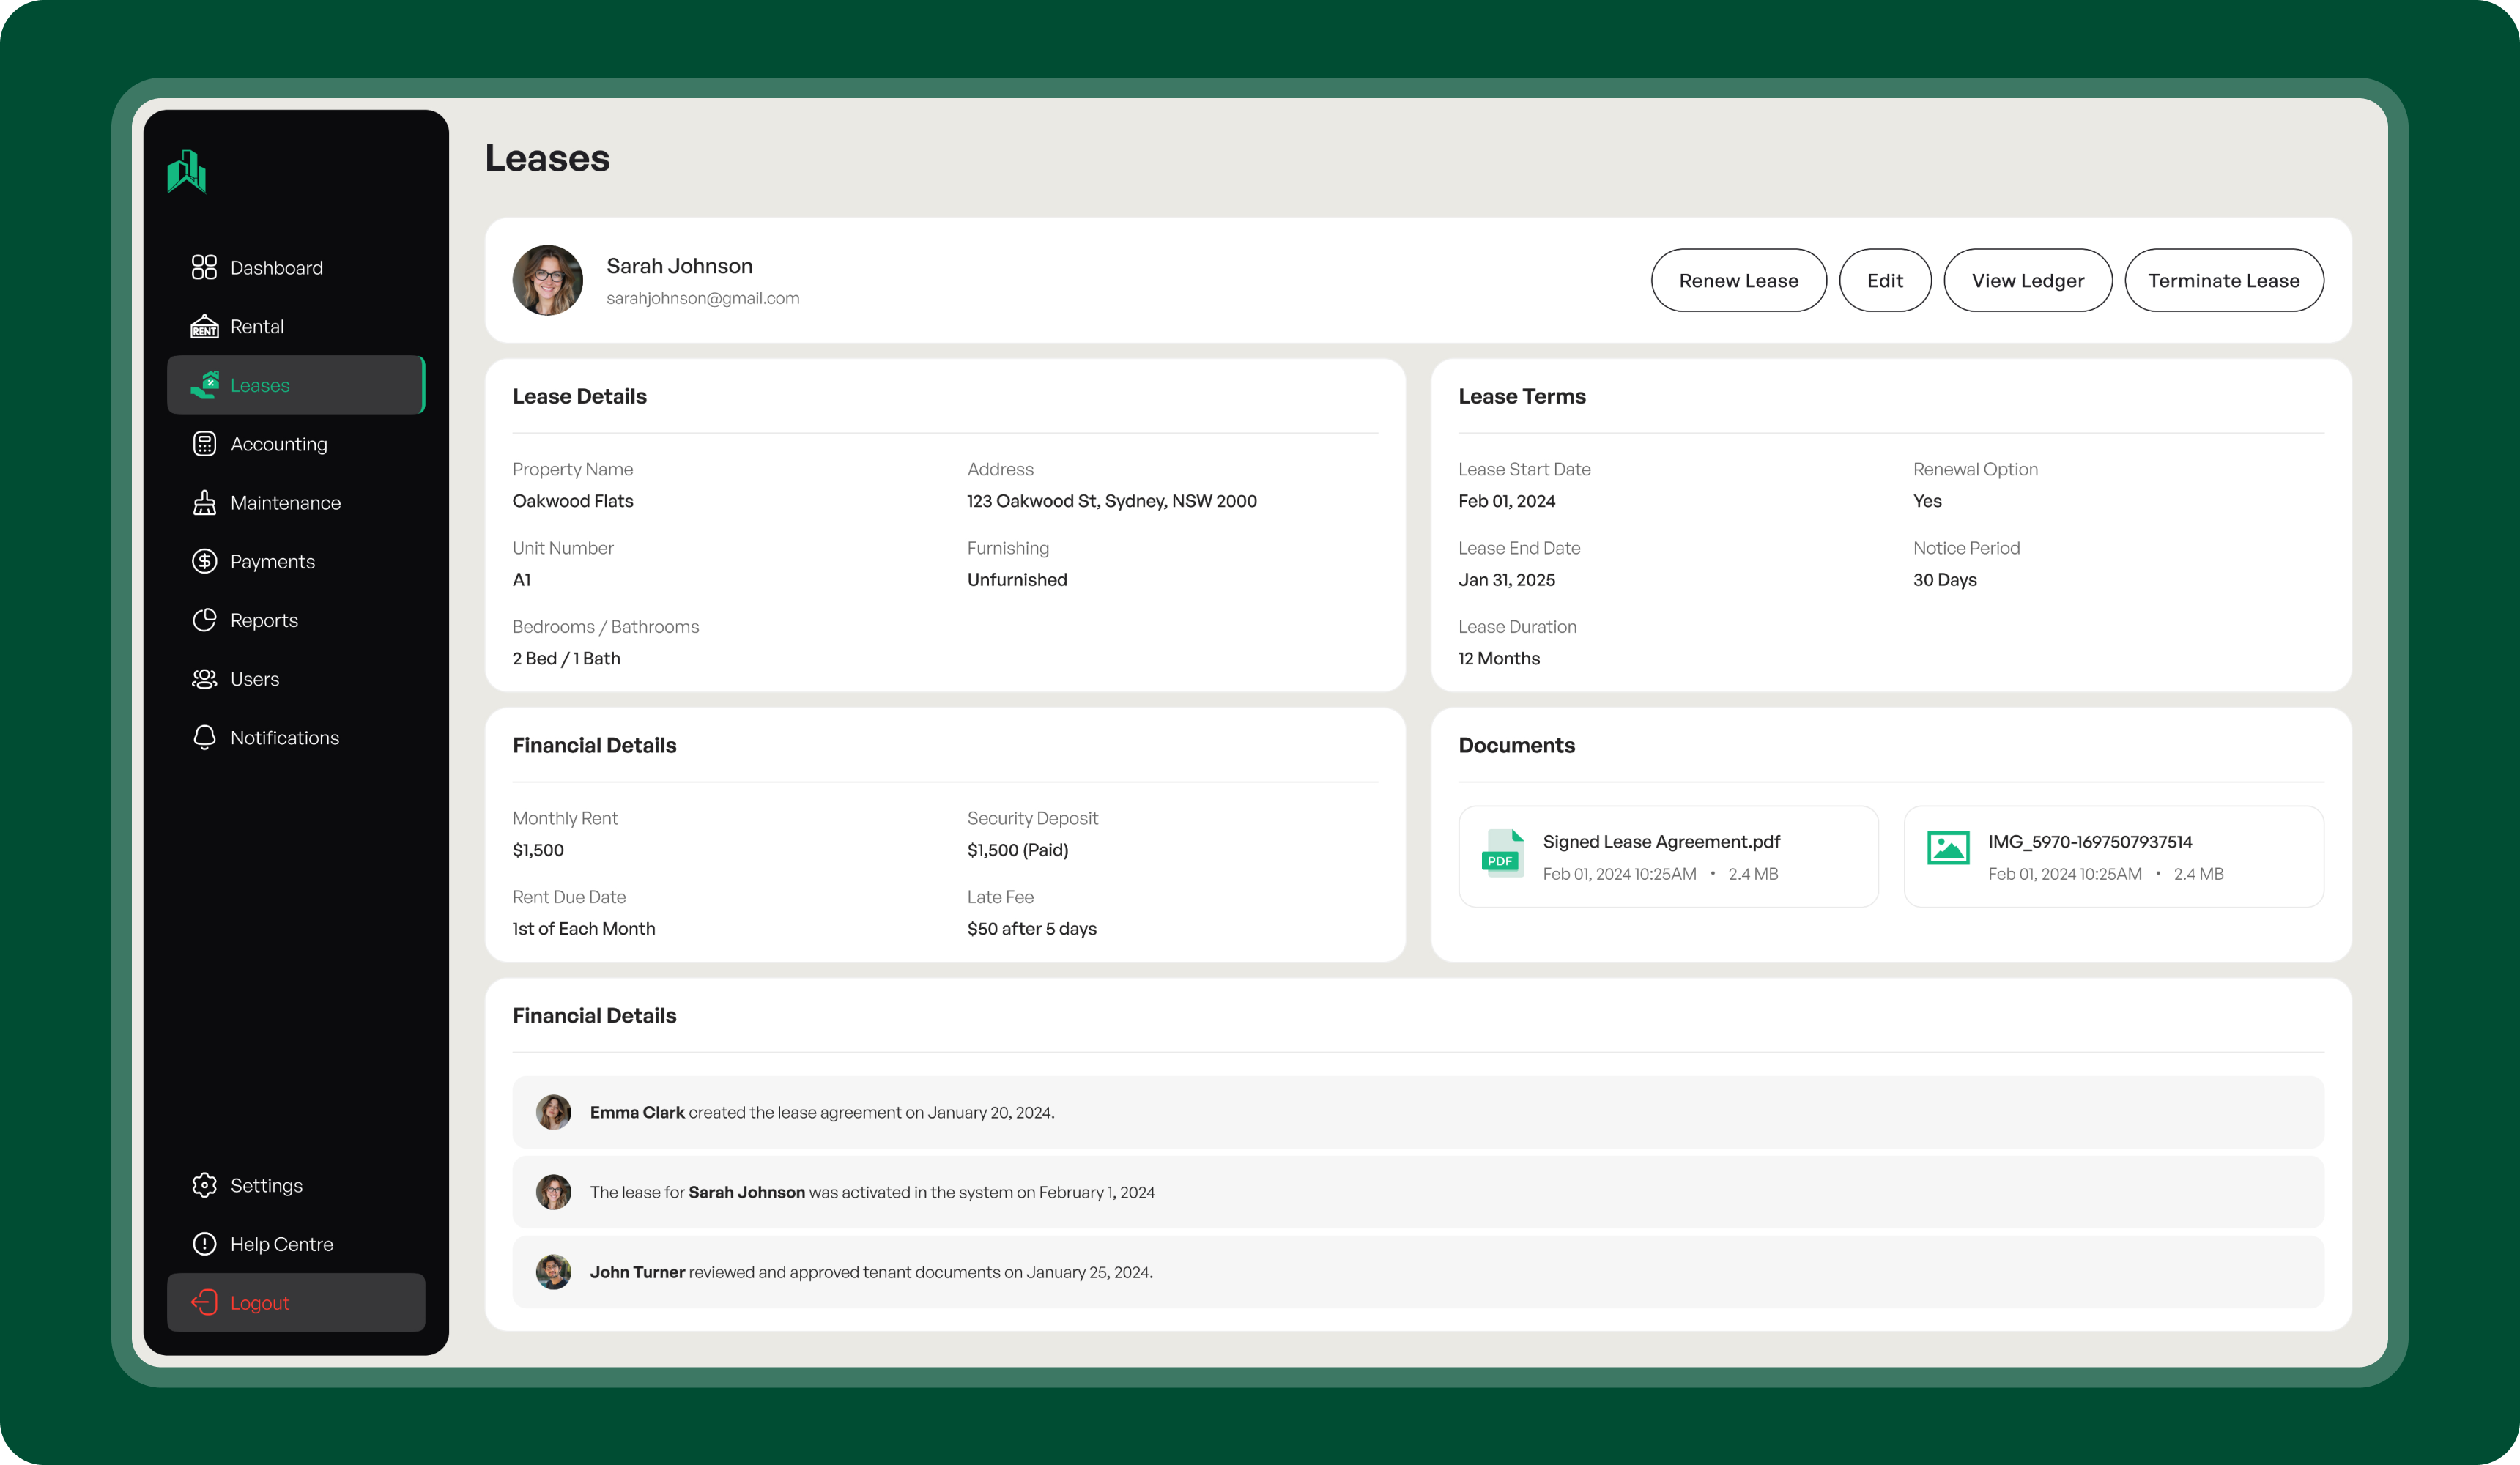Click the 1st of Each Month due date
This screenshot has height=1465, width=2520.
tap(584, 929)
